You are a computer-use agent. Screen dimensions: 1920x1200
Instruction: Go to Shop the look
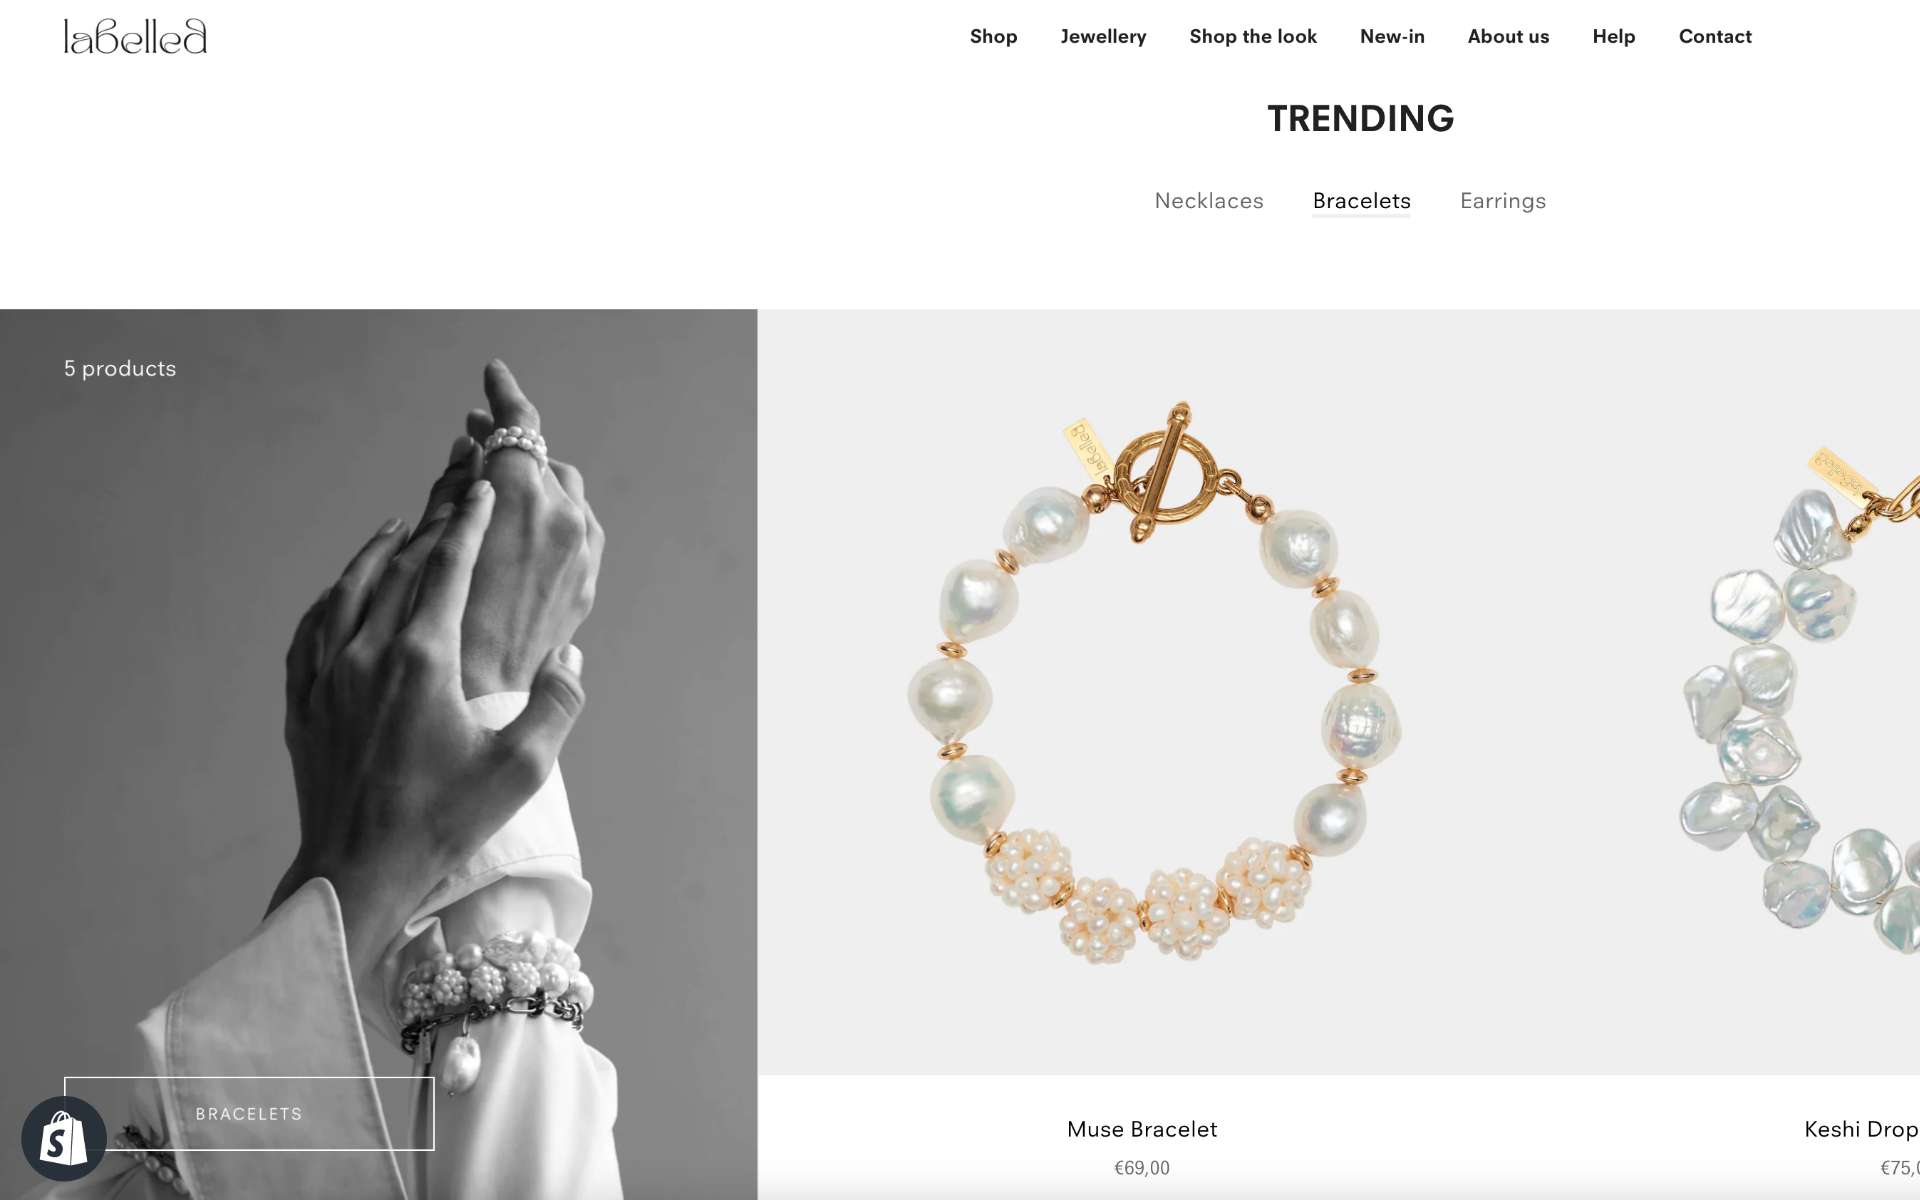point(1253,36)
